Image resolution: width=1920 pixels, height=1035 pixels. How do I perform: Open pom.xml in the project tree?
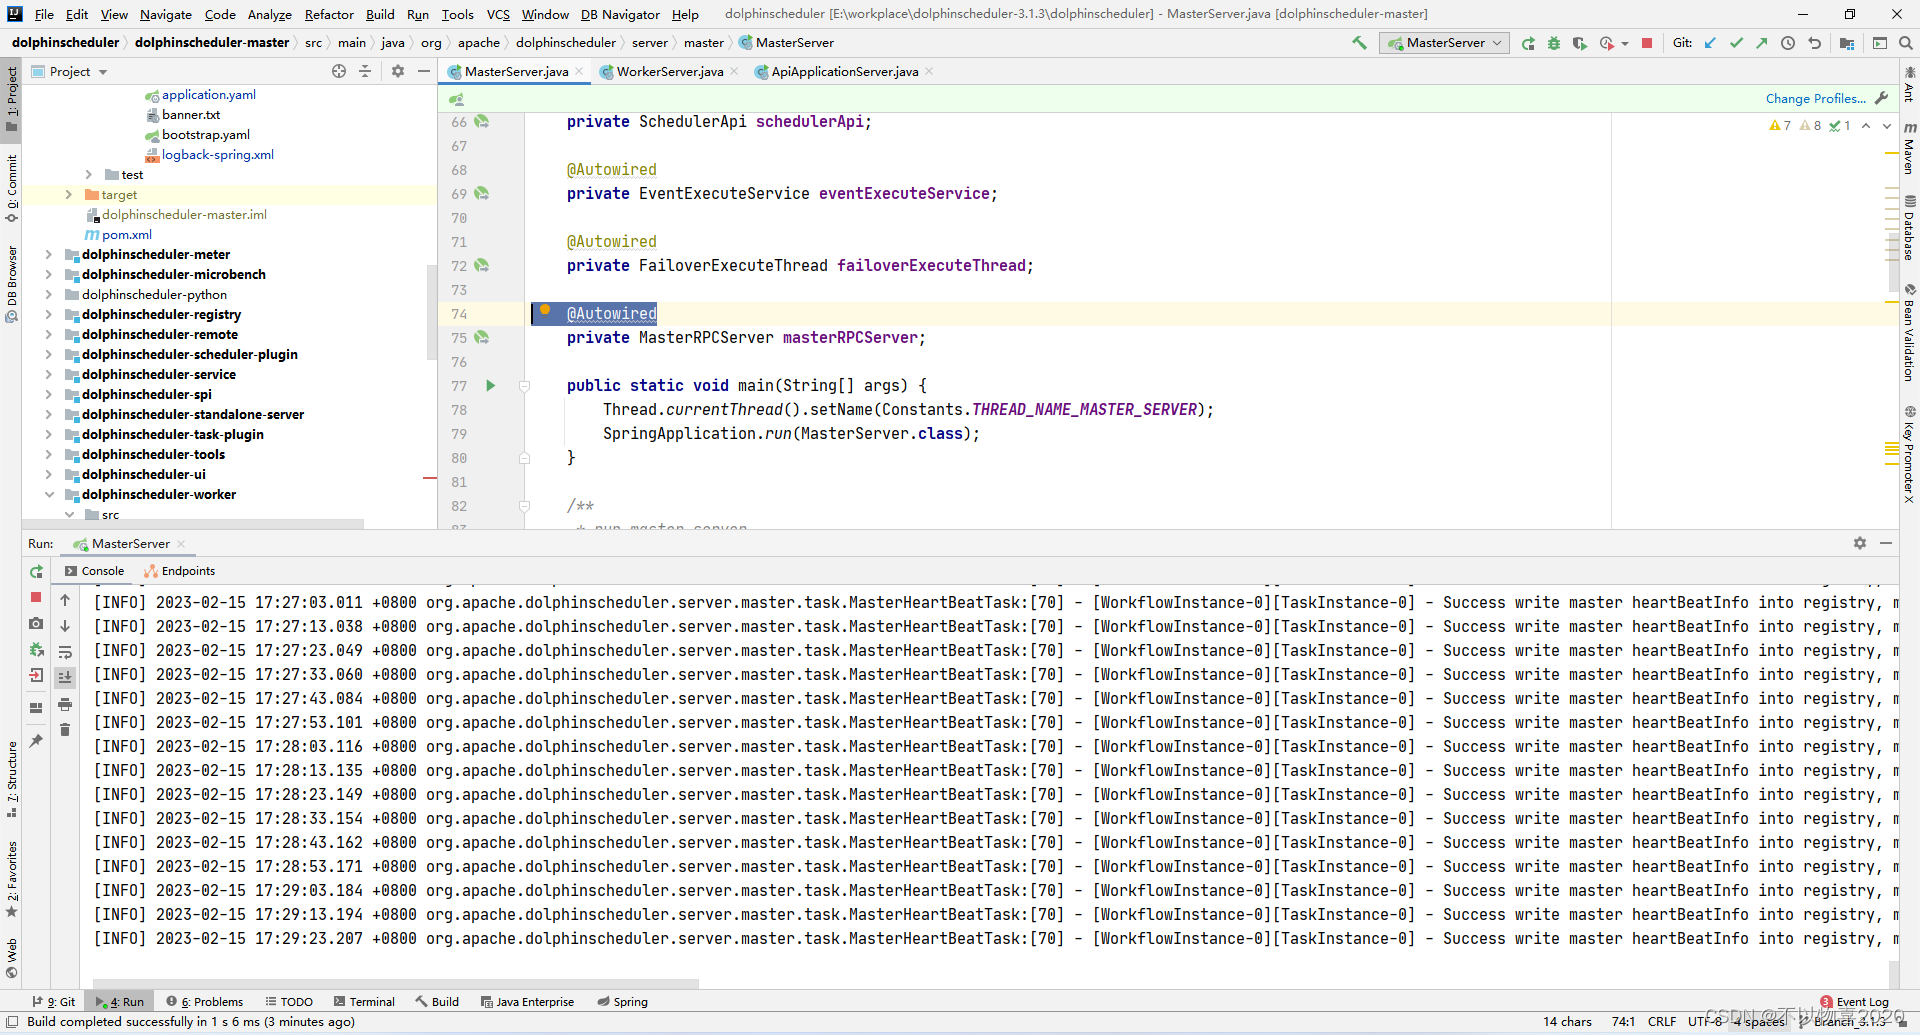(x=127, y=235)
